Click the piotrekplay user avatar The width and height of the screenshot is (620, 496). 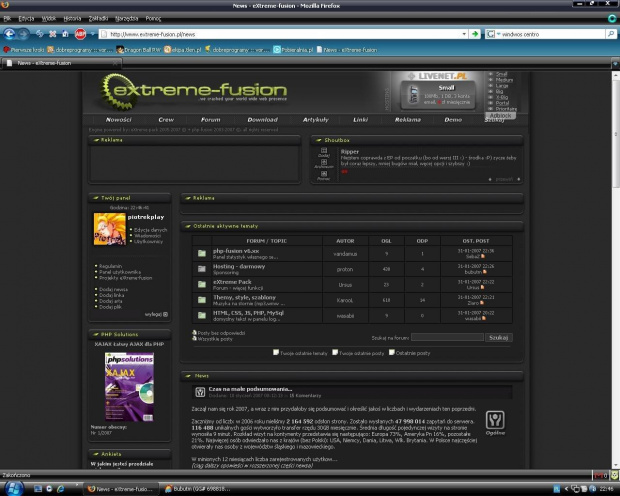(x=110, y=229)
